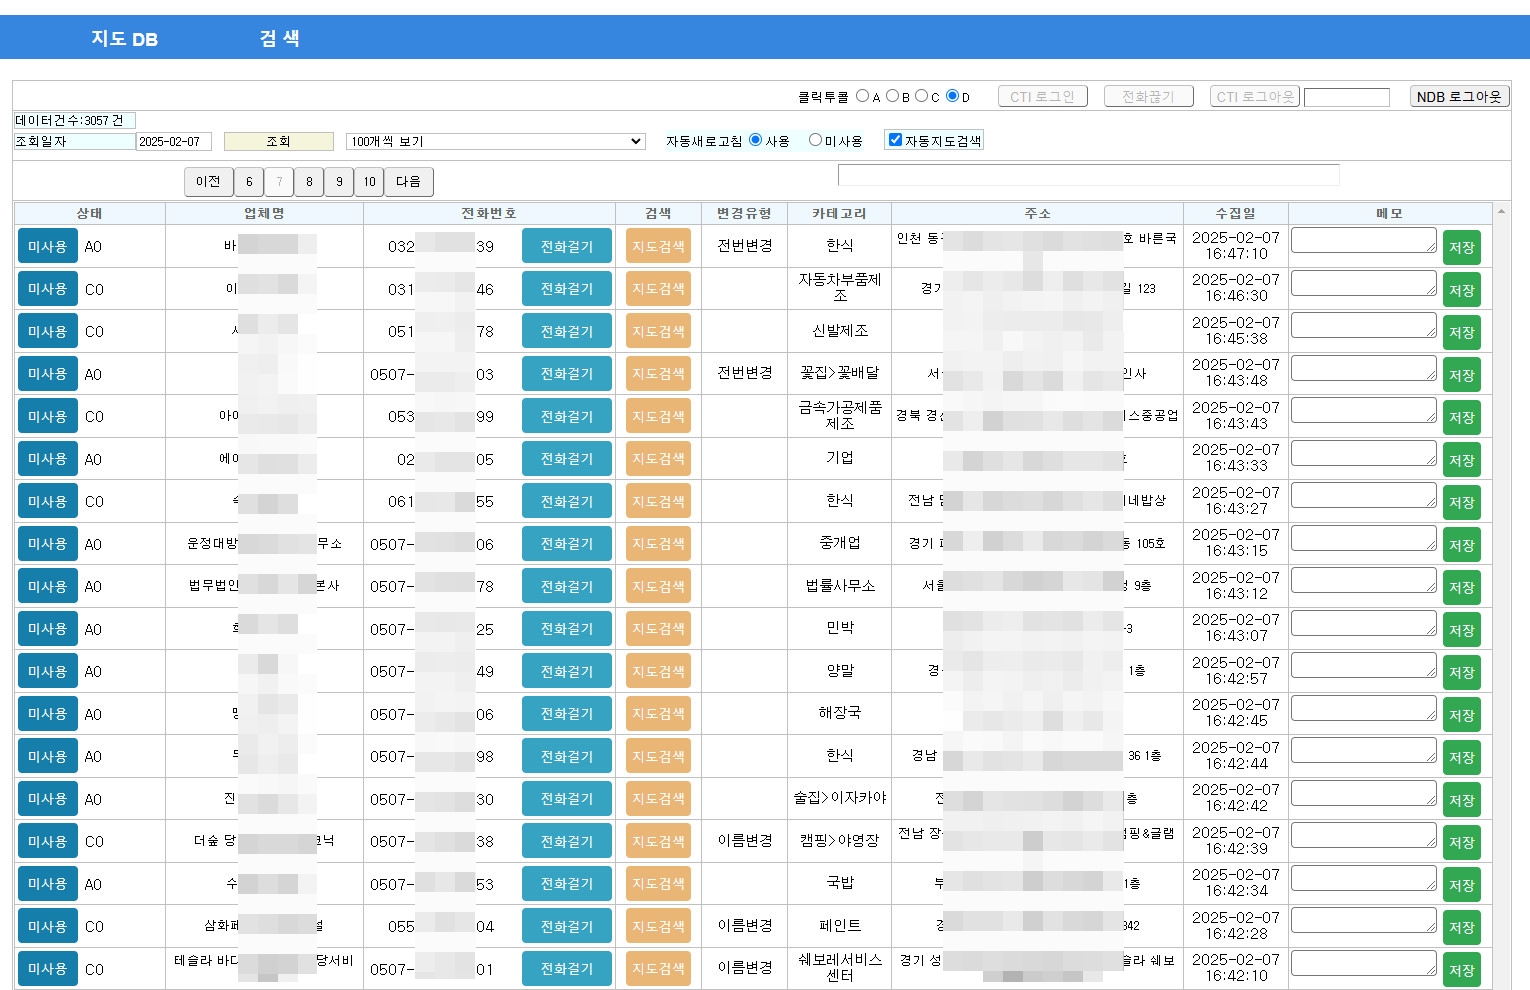Image resolution: width=1530 pixels, height=990 pixels.
Task: Click the NDB 로그아웃 button
Action: point(1459,96)
